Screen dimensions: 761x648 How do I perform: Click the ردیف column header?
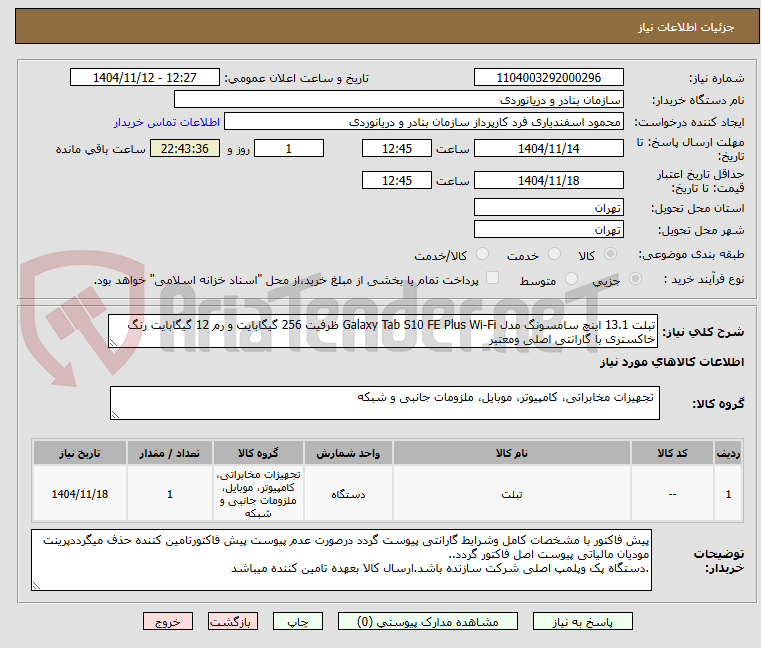(728, 453)
